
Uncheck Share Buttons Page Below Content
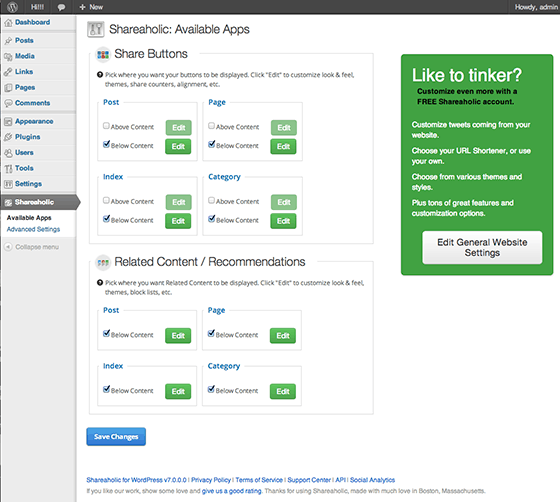211,144
